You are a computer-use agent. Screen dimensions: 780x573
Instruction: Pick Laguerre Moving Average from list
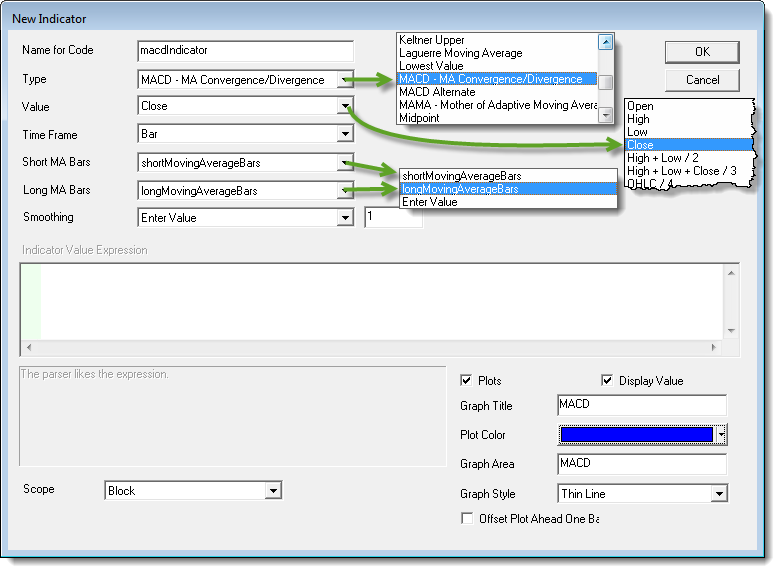point(460,53)
